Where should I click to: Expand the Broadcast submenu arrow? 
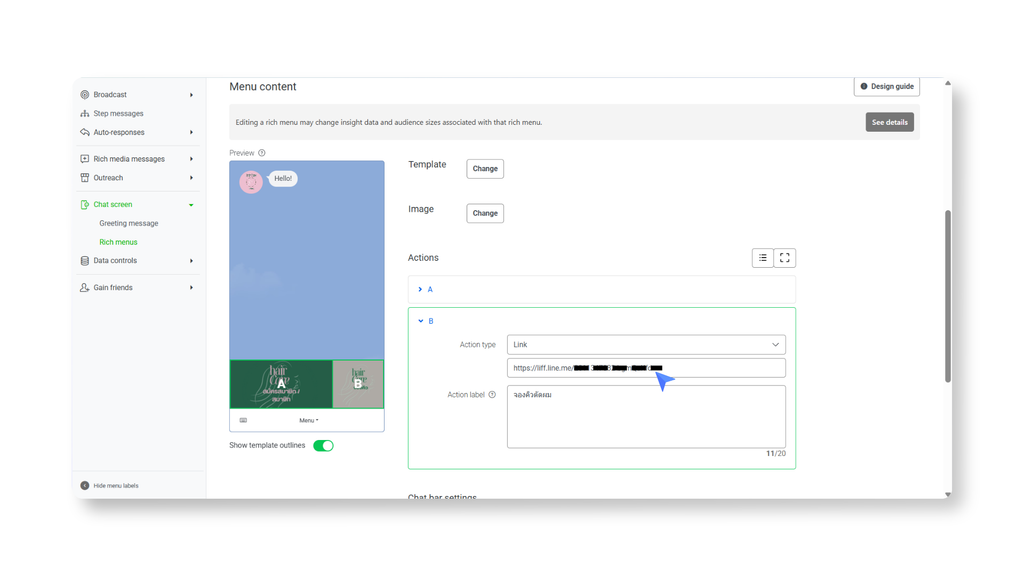coord(191,95)
